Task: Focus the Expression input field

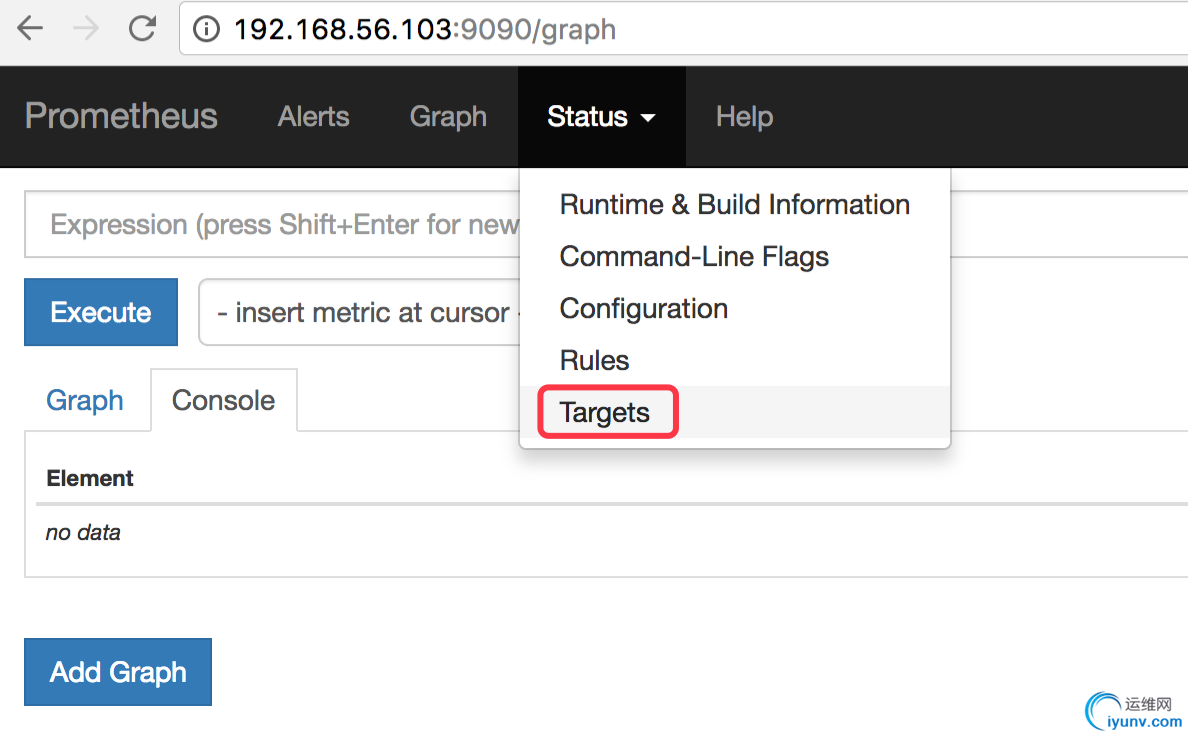Action: tap(270, 225)
